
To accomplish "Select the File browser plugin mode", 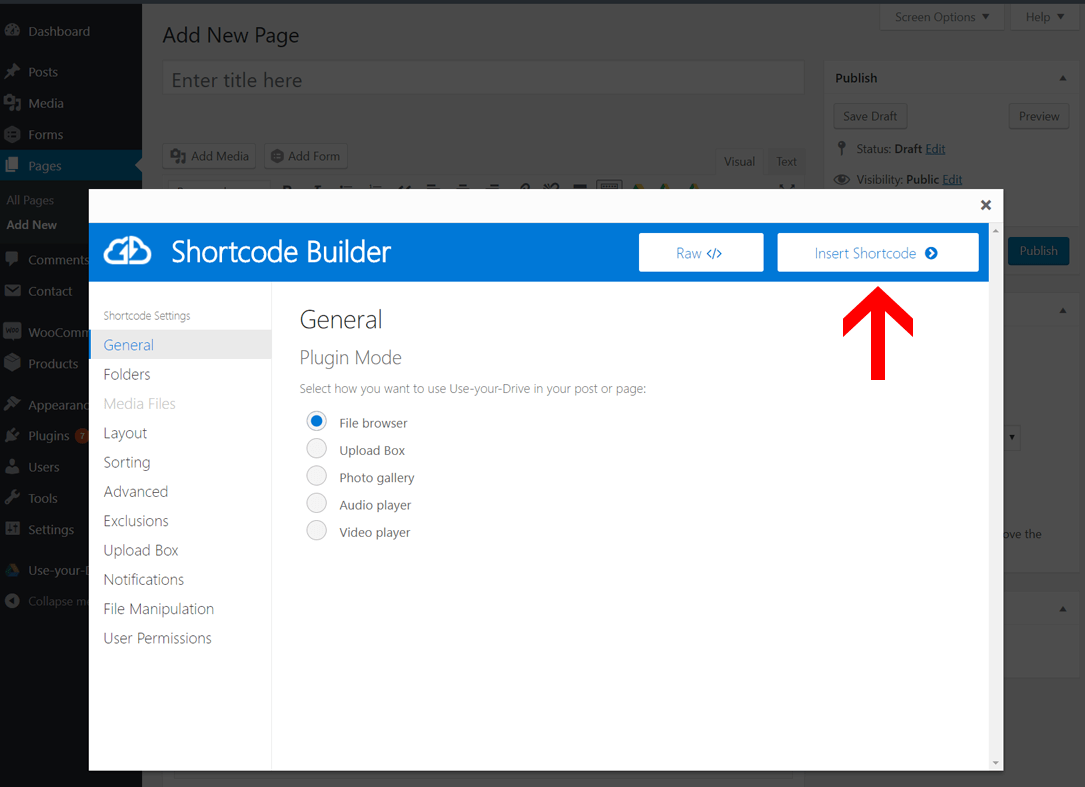I will point(317,422).
